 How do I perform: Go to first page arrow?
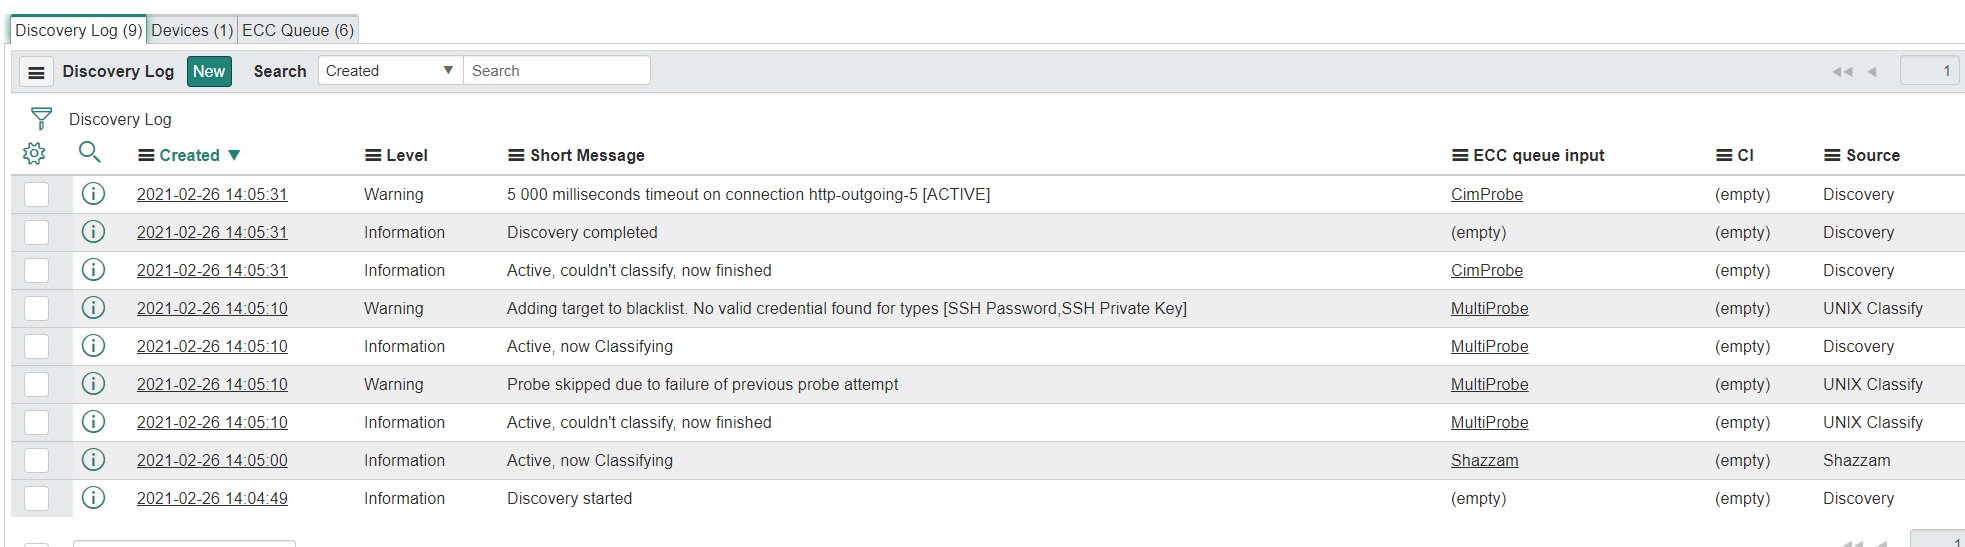point(1841,72)
